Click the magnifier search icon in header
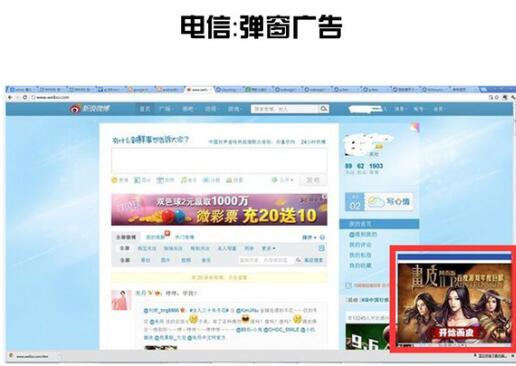Image resolution: width=516 pixels, height=366 pixels. tap(323, 109)
